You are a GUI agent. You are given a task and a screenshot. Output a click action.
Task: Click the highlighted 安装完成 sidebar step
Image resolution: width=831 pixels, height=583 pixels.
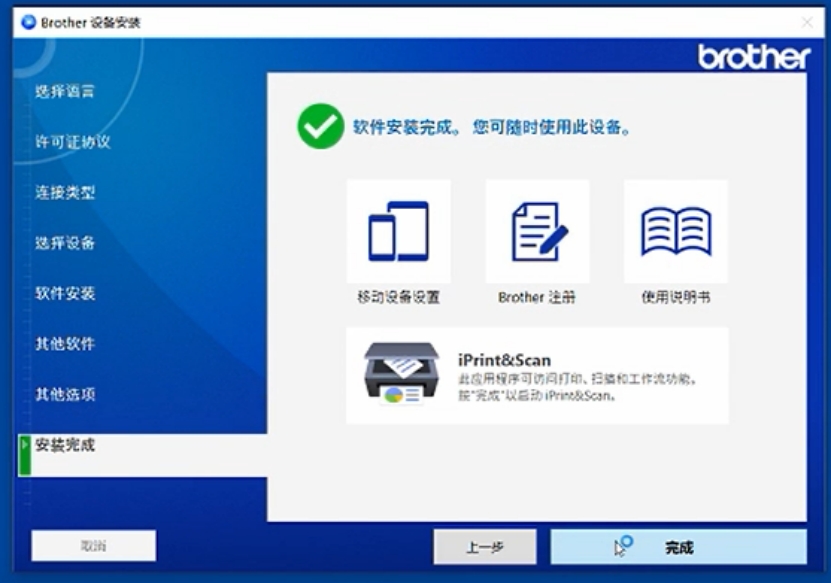click(x=65, y=446)
